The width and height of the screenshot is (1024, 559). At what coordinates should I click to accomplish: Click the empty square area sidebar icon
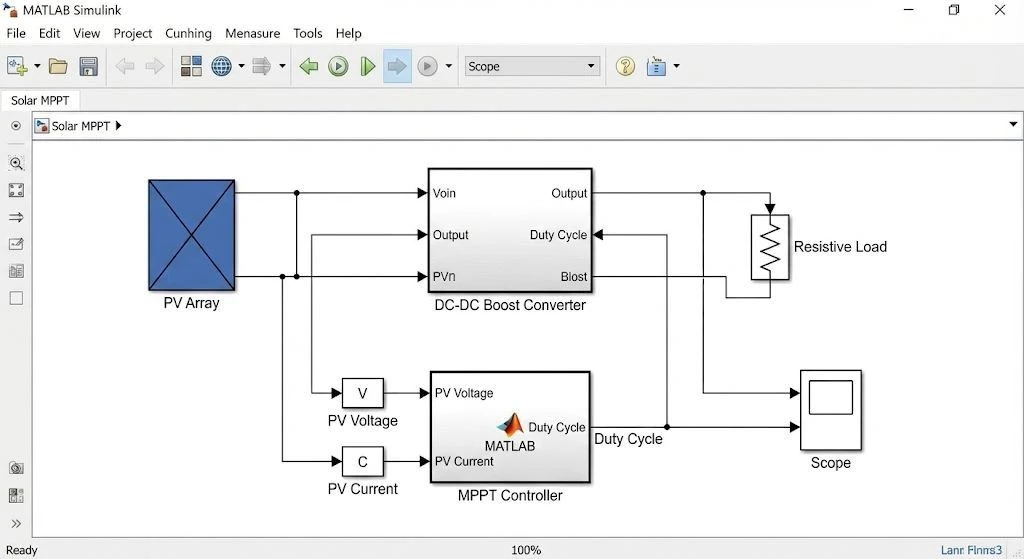point(16,298)
